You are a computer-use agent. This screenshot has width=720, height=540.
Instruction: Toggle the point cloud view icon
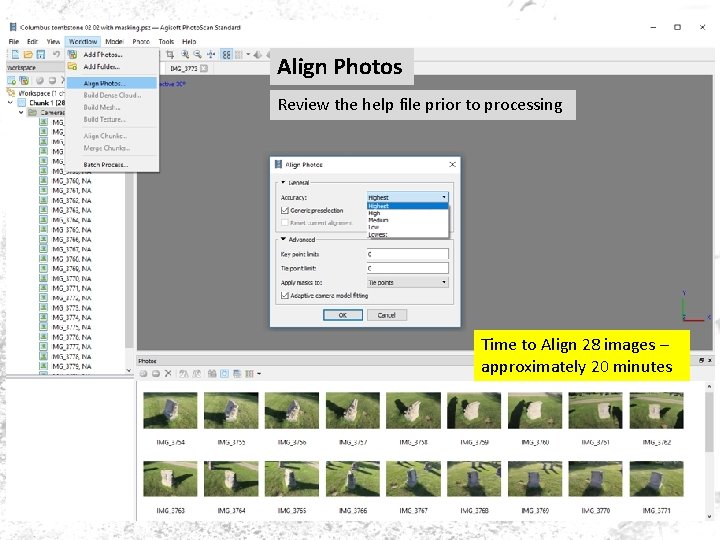click(x=226, y=55)
